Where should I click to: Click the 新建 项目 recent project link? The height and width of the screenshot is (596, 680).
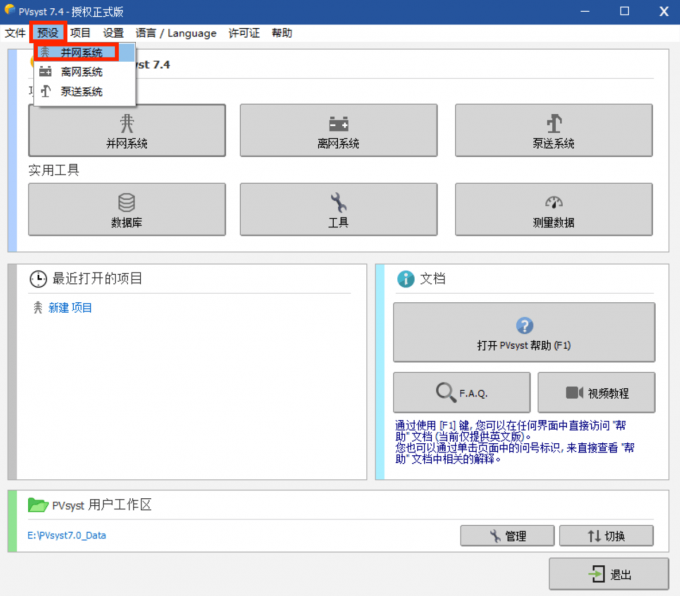70,308
